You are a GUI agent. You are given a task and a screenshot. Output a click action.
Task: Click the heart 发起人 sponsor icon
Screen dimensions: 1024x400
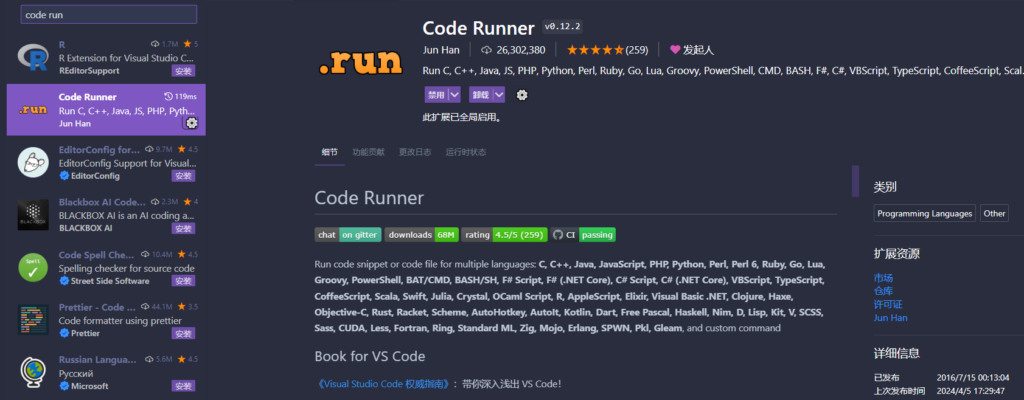(x=675, y=50)
